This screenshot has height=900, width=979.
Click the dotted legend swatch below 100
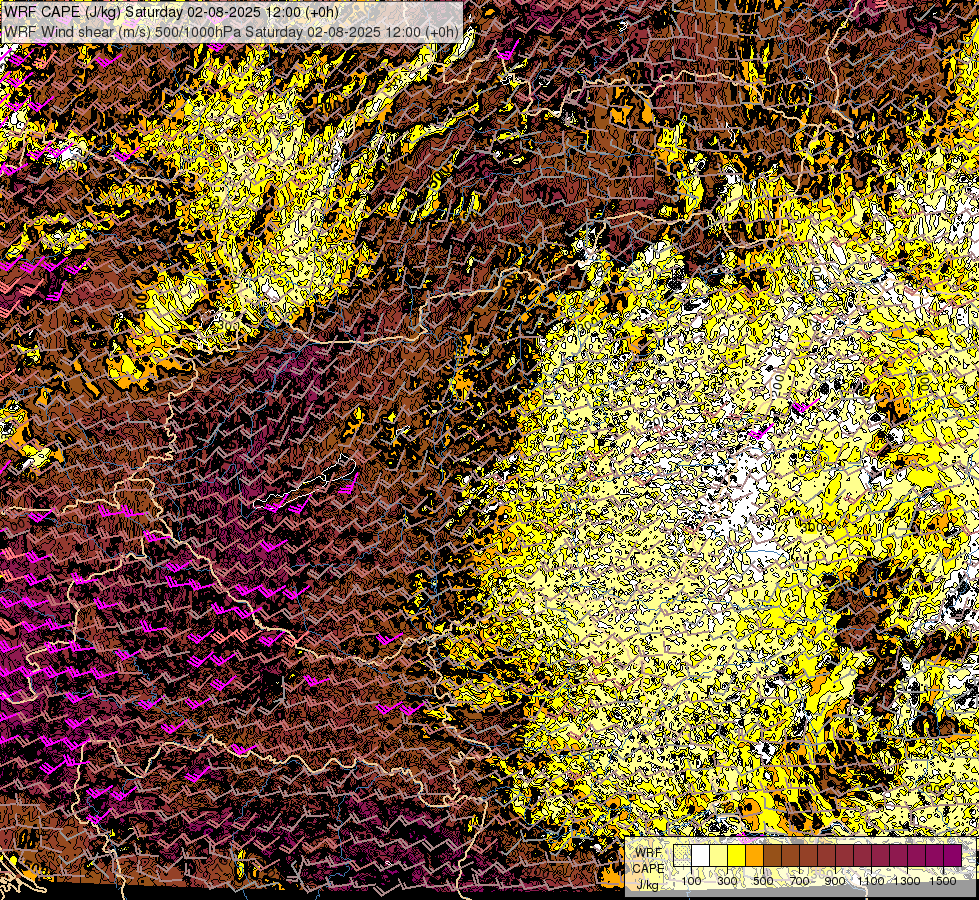click(682, 855)
